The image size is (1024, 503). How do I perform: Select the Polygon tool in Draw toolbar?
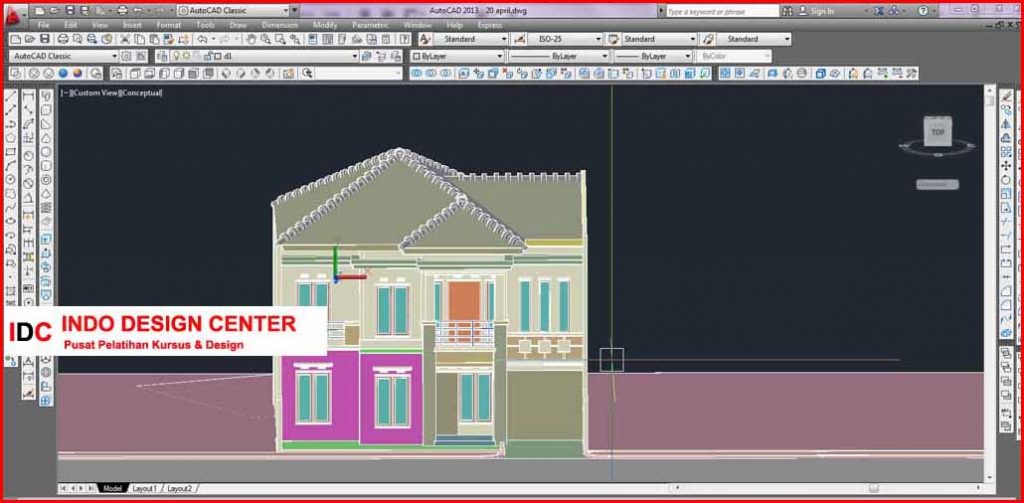10,138
